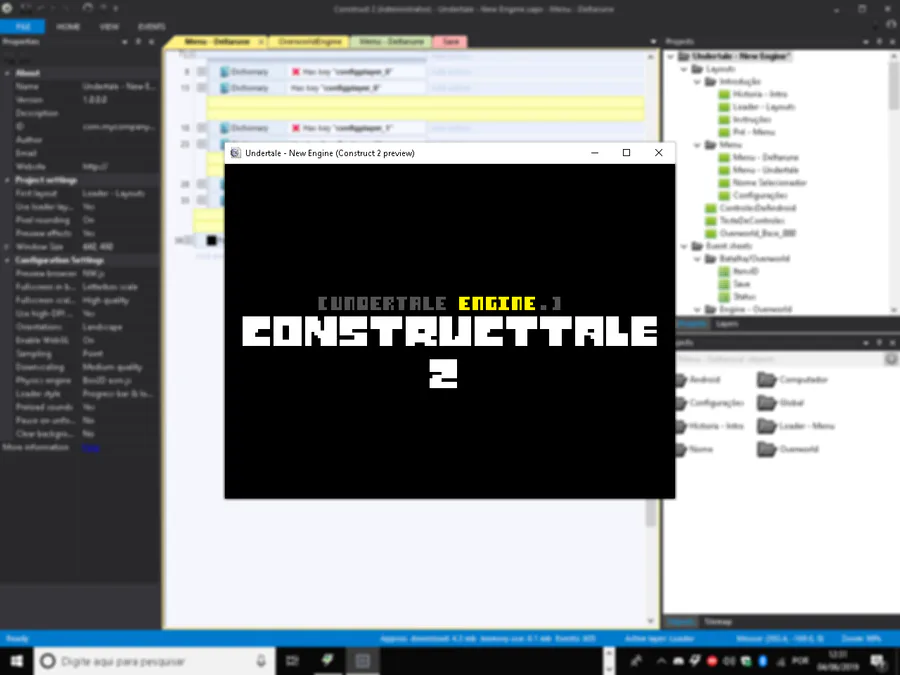This screenshot has height=675, width=900.
Task: Switch to the Tilemap panel tab
Action: 718,622
